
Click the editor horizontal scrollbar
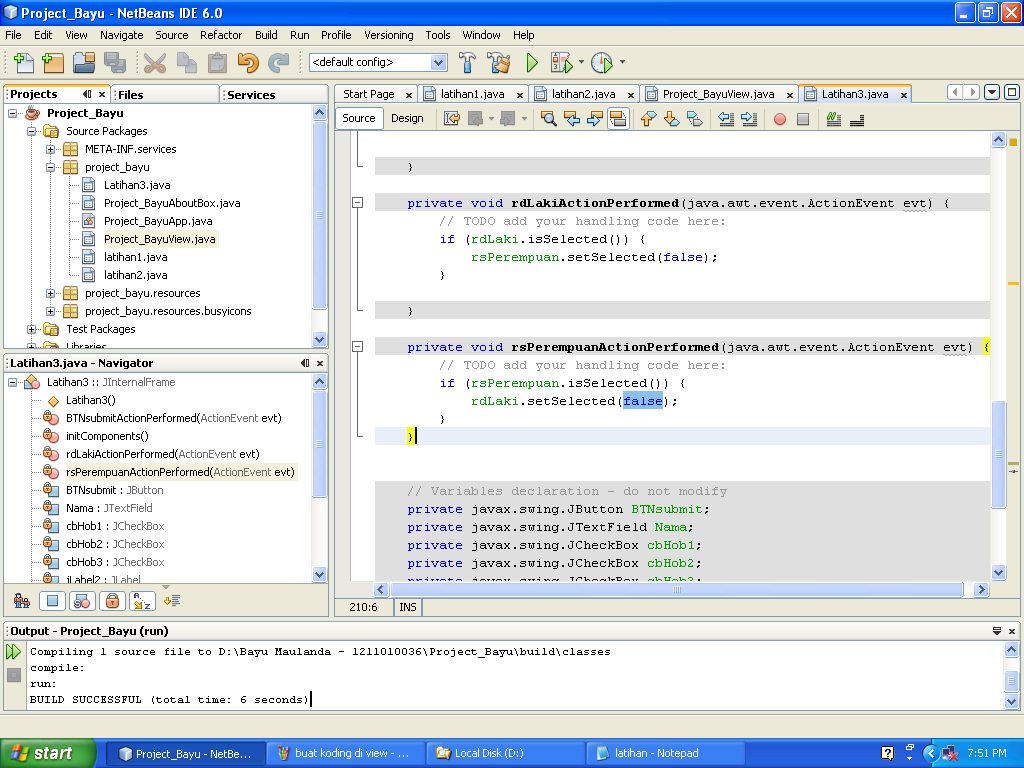677,590
